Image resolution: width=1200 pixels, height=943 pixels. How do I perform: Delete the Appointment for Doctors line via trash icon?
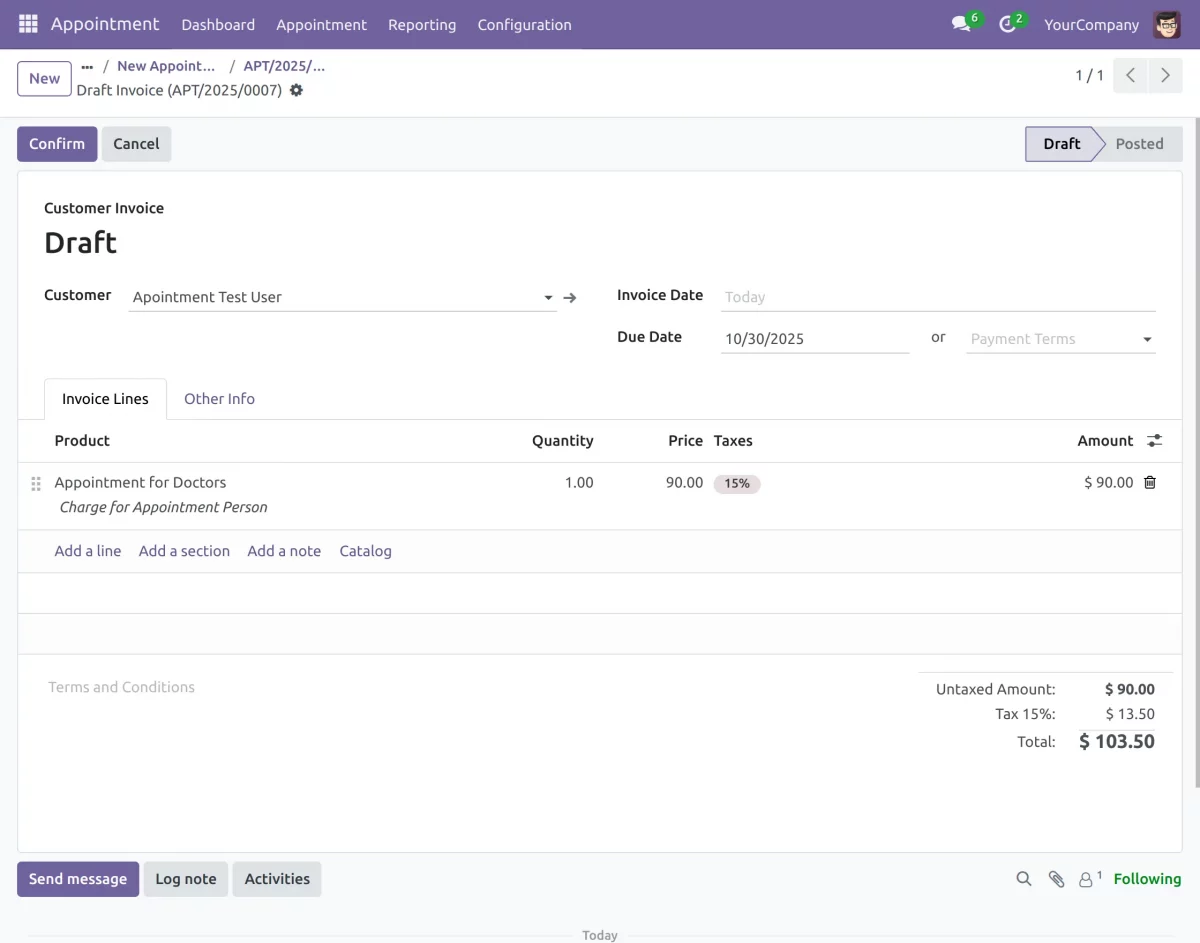[1149, 482]
